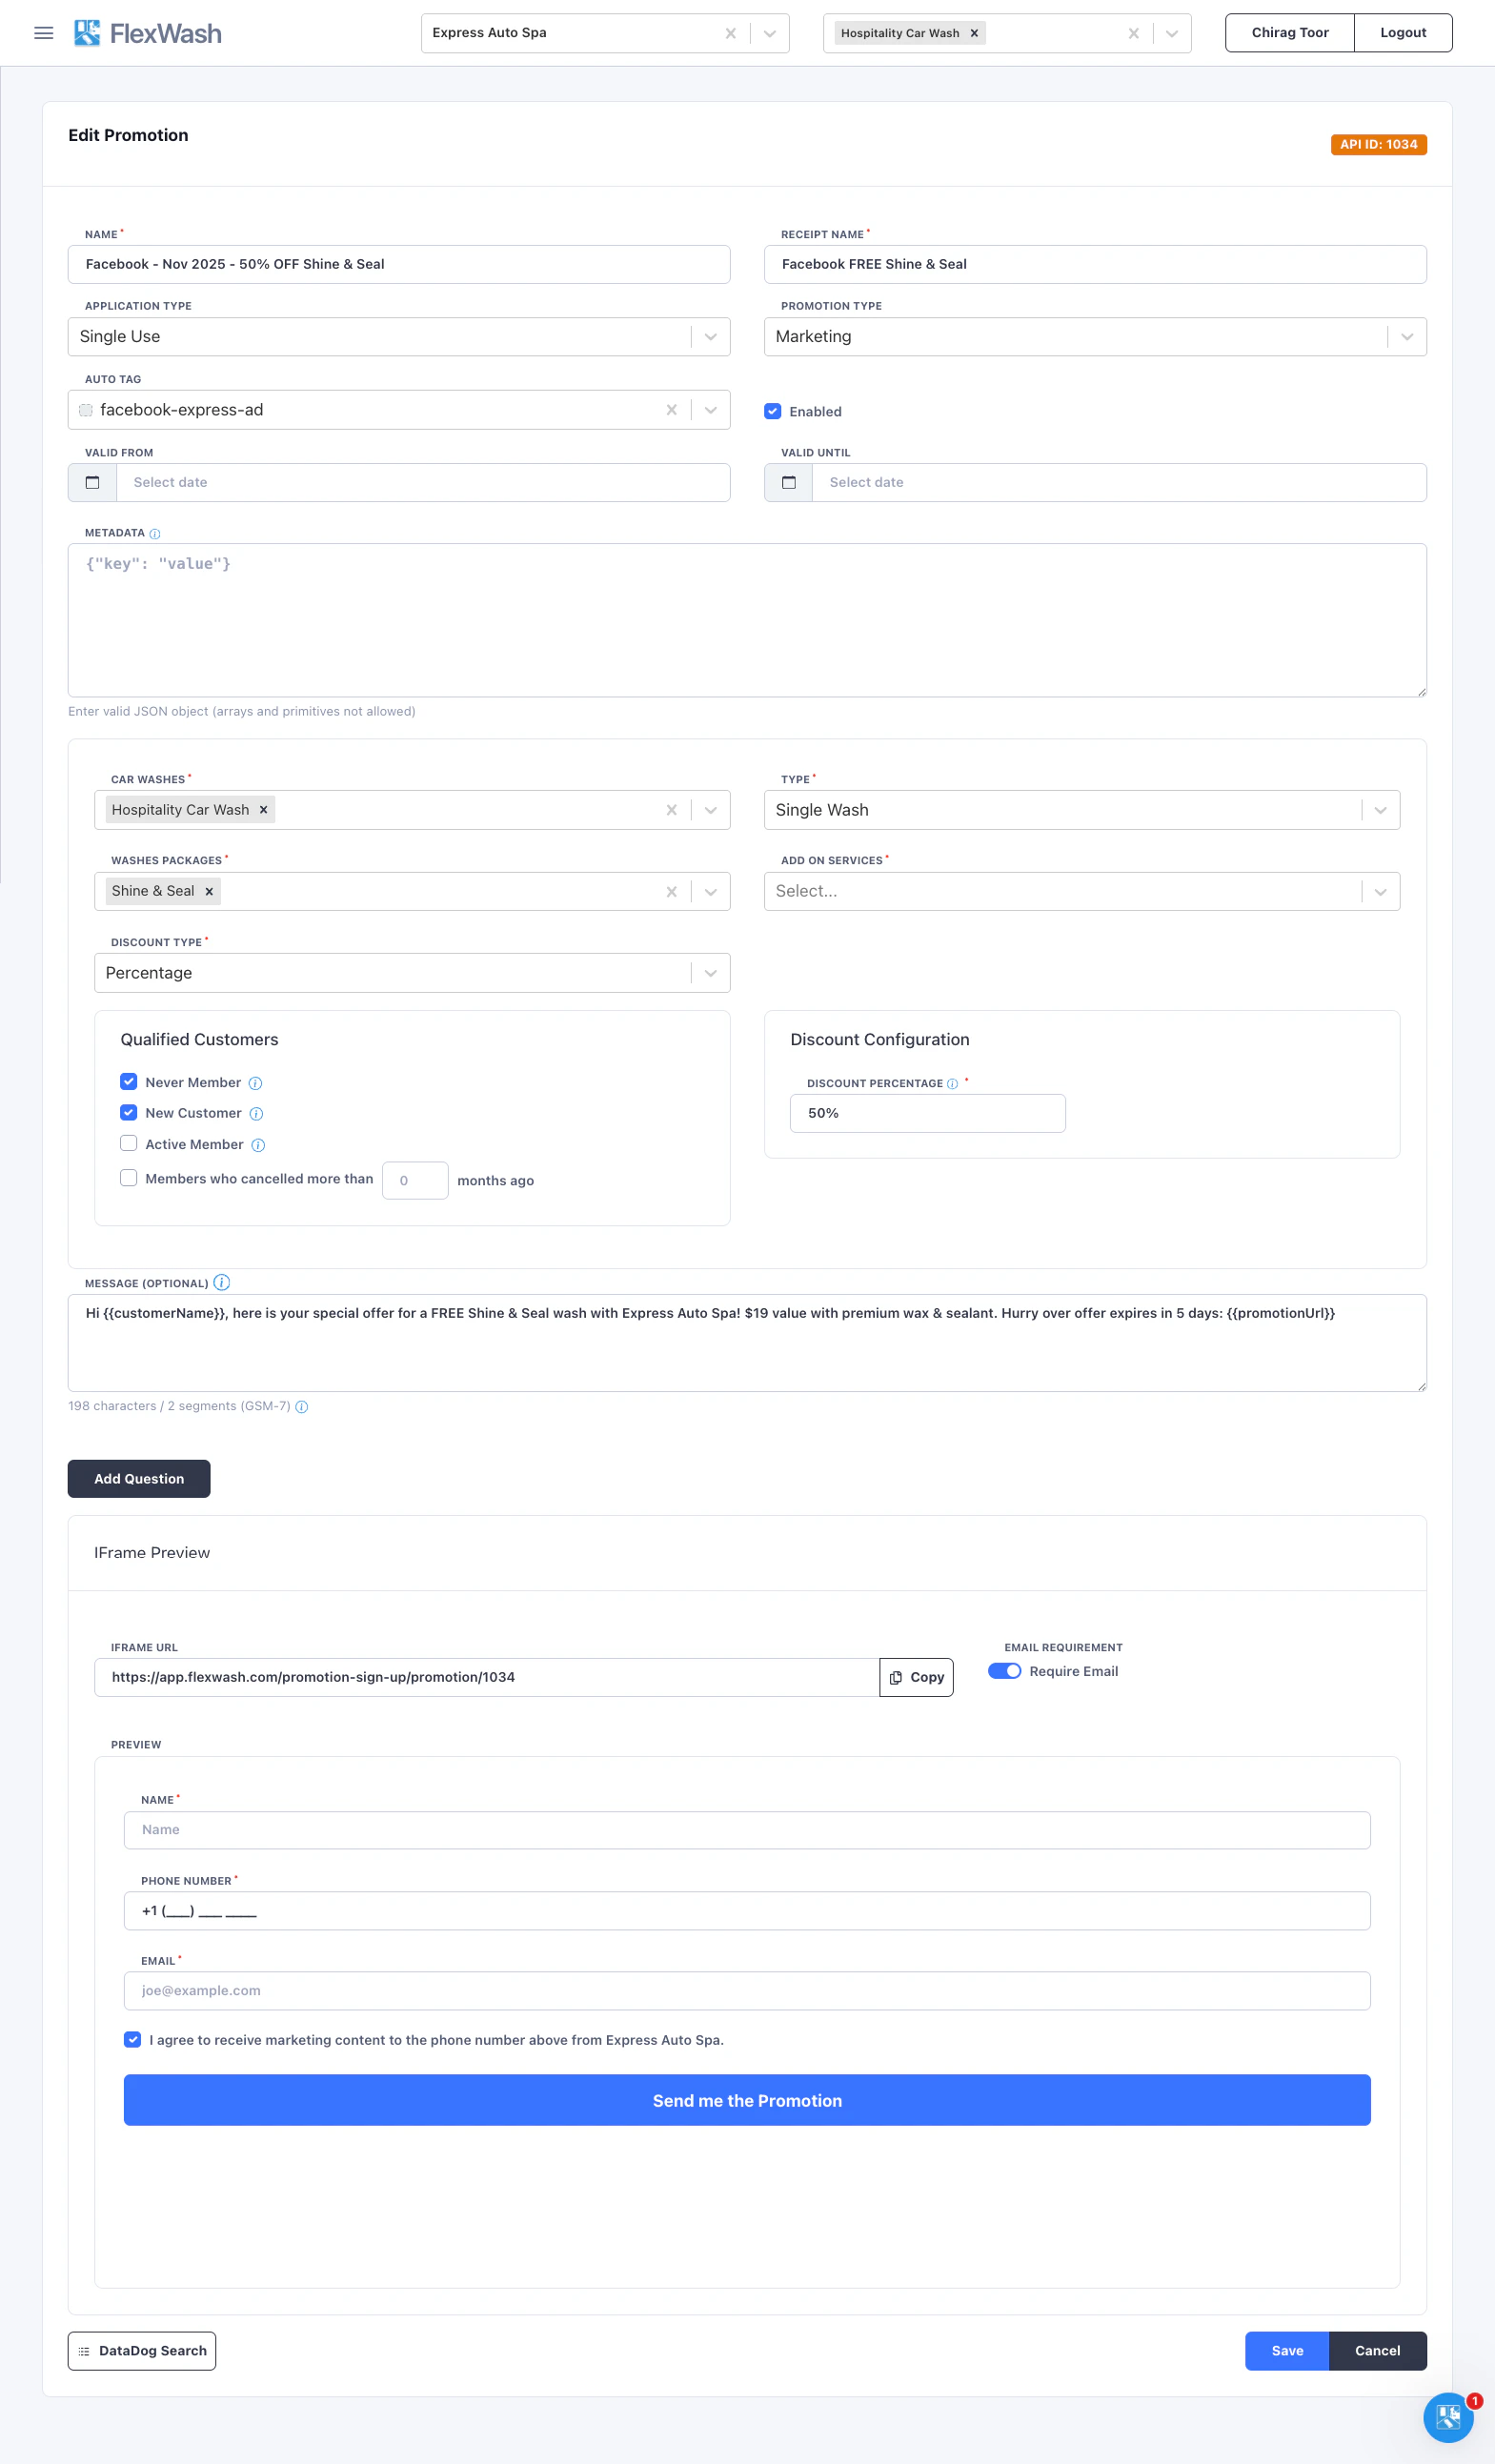Toggle the marketing content agreement checkbox

[x=133, y=2040]
